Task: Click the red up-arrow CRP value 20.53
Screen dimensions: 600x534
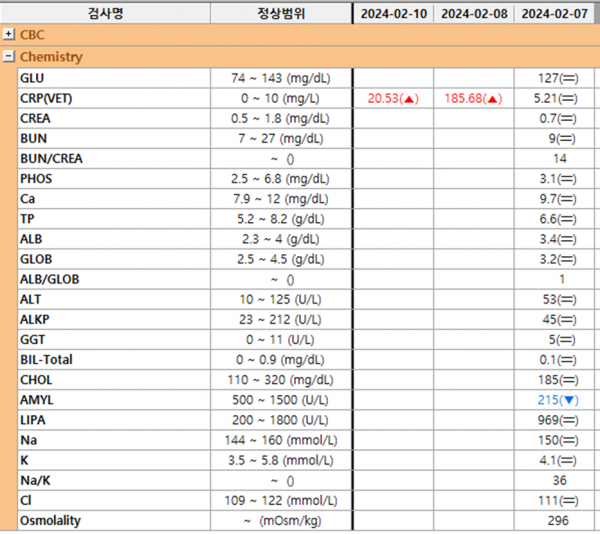Action: (393, 99)
